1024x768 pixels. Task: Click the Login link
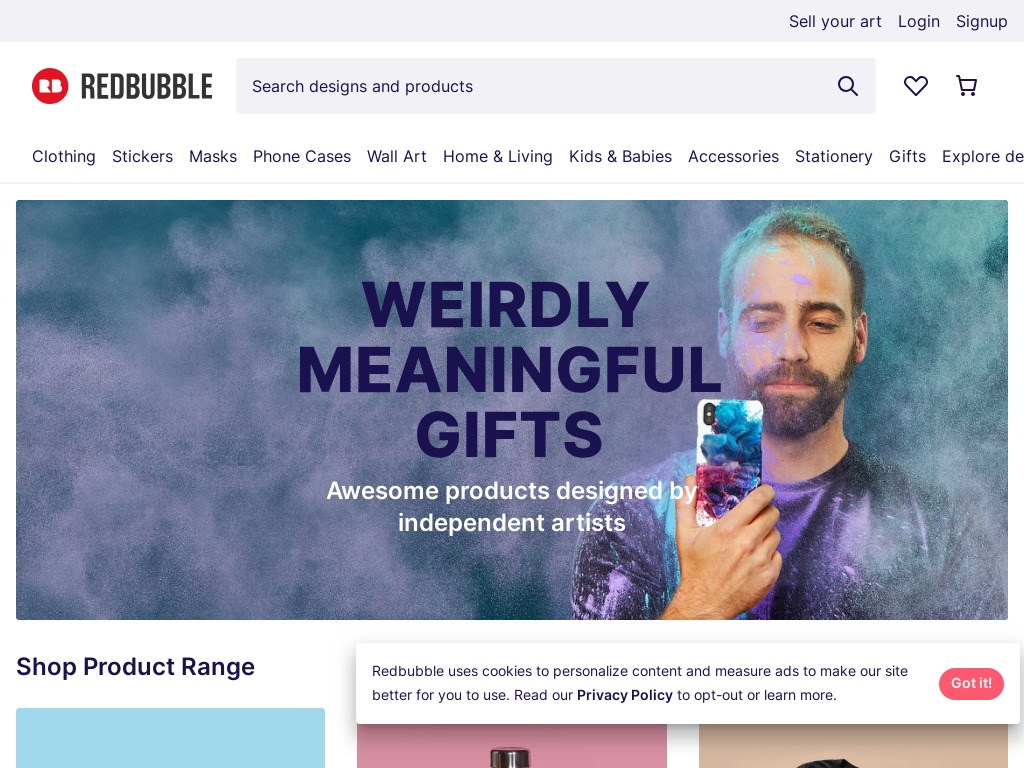point(918,22)
